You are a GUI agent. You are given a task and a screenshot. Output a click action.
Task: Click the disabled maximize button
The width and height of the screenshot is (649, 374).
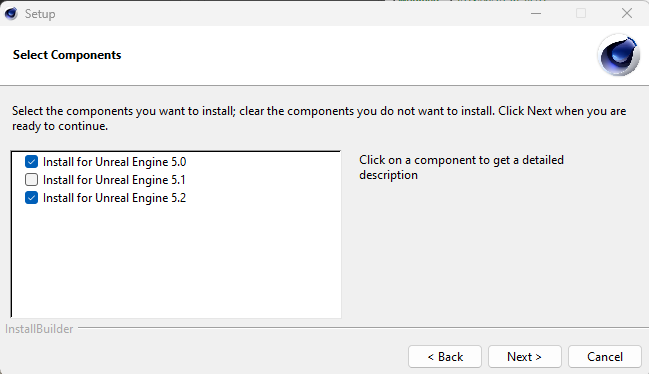[581, 14]
